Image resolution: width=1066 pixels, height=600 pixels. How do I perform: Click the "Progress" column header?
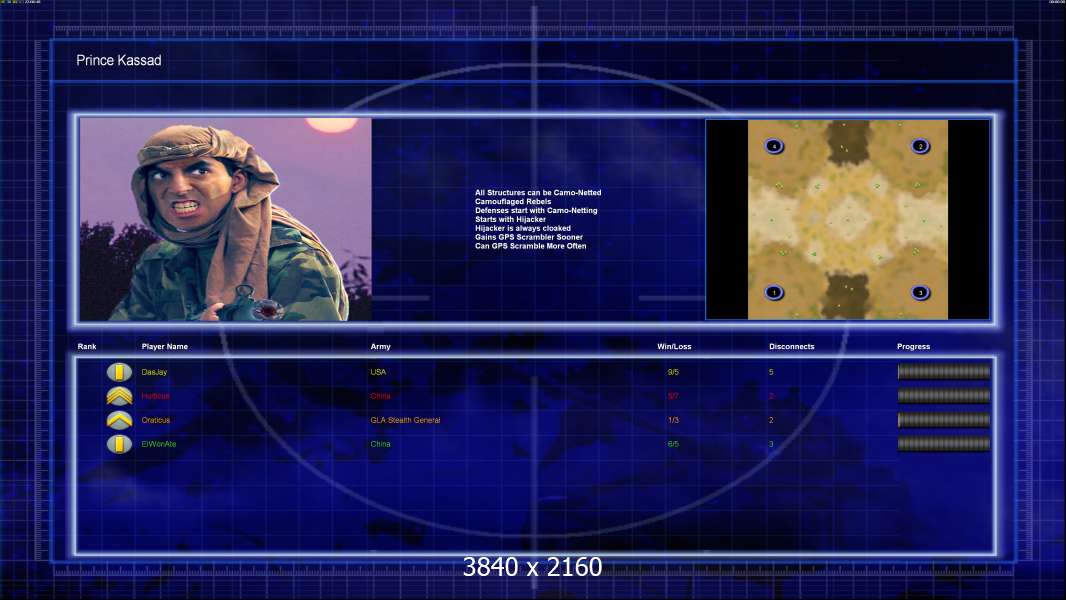coord(913,347)
